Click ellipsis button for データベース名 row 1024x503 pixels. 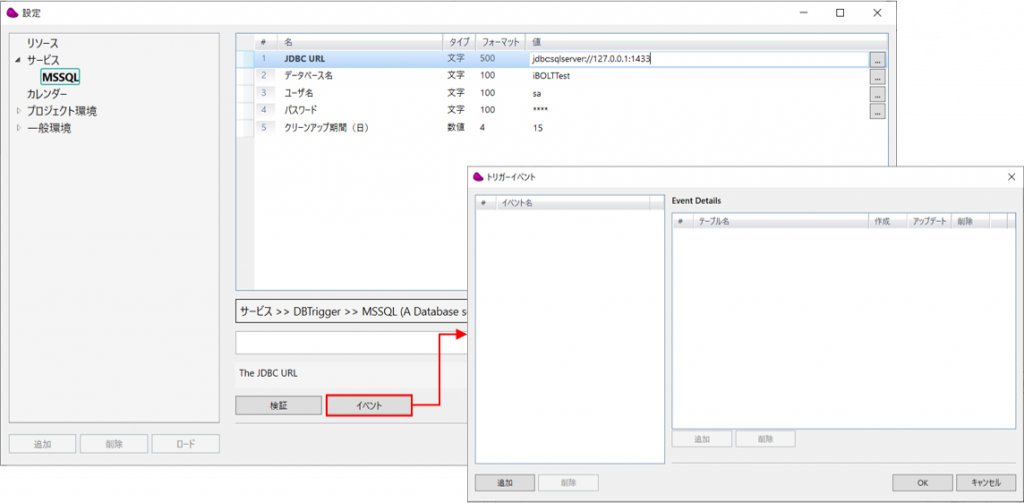[x=877, y=77]
